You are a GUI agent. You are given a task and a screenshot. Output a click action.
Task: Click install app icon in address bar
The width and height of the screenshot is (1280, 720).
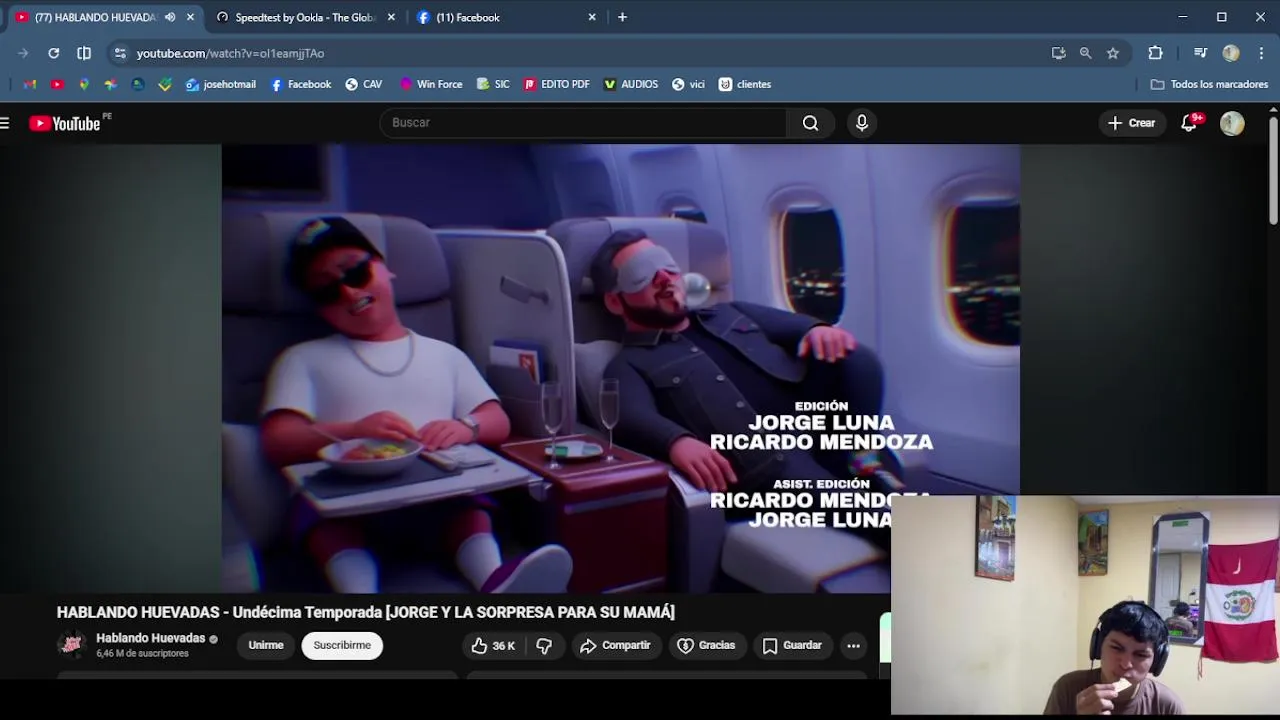1058,53
